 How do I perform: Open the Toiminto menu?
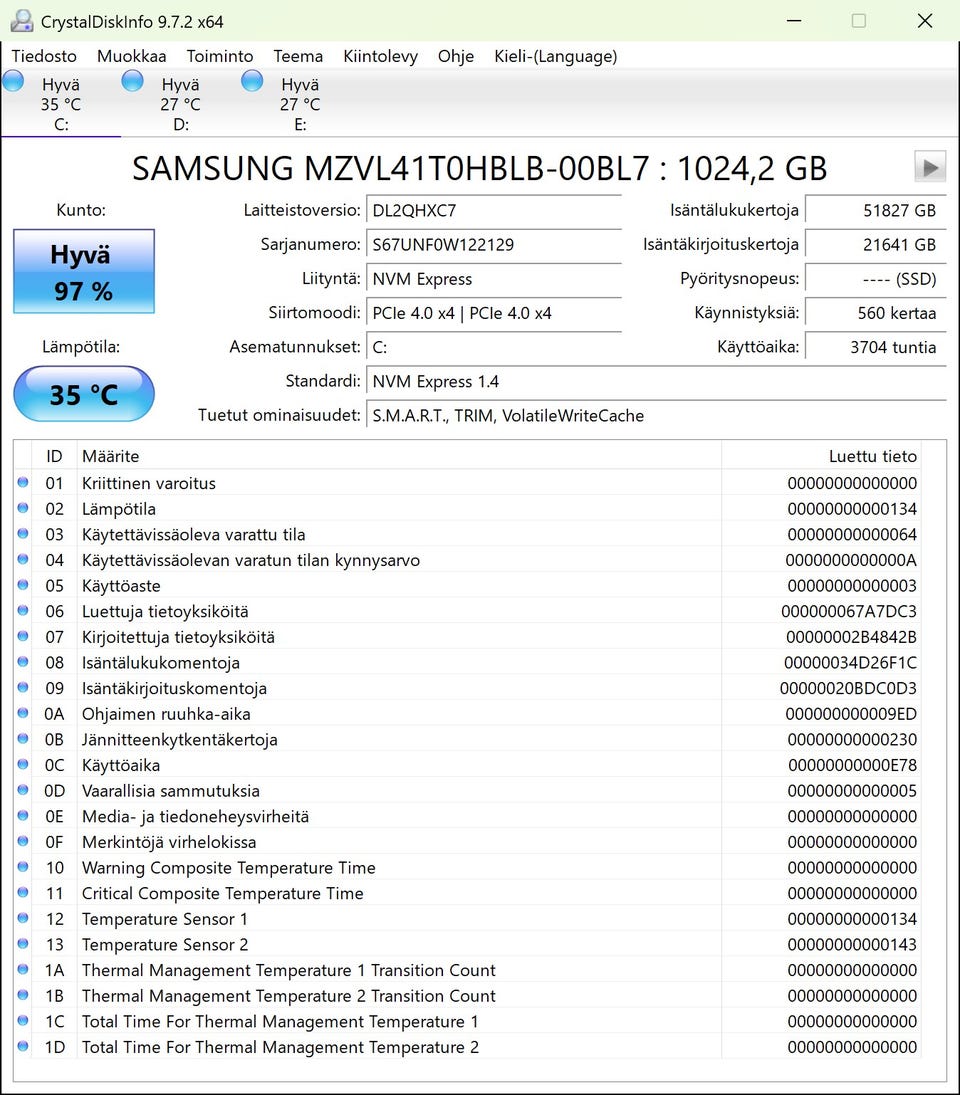[x=219, y=56]
